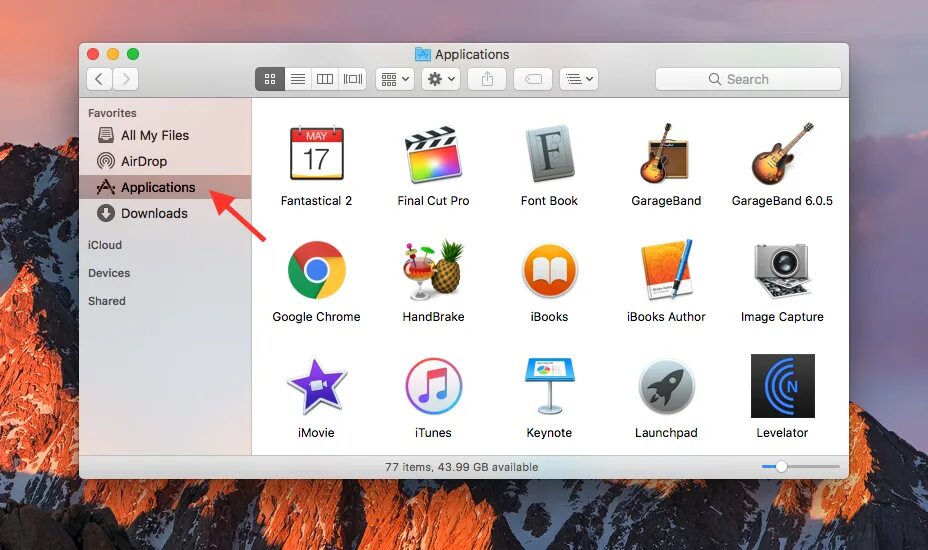Click the Applications folder icon in title bar
The image size is (928, 550).
(x=423, y=54)
